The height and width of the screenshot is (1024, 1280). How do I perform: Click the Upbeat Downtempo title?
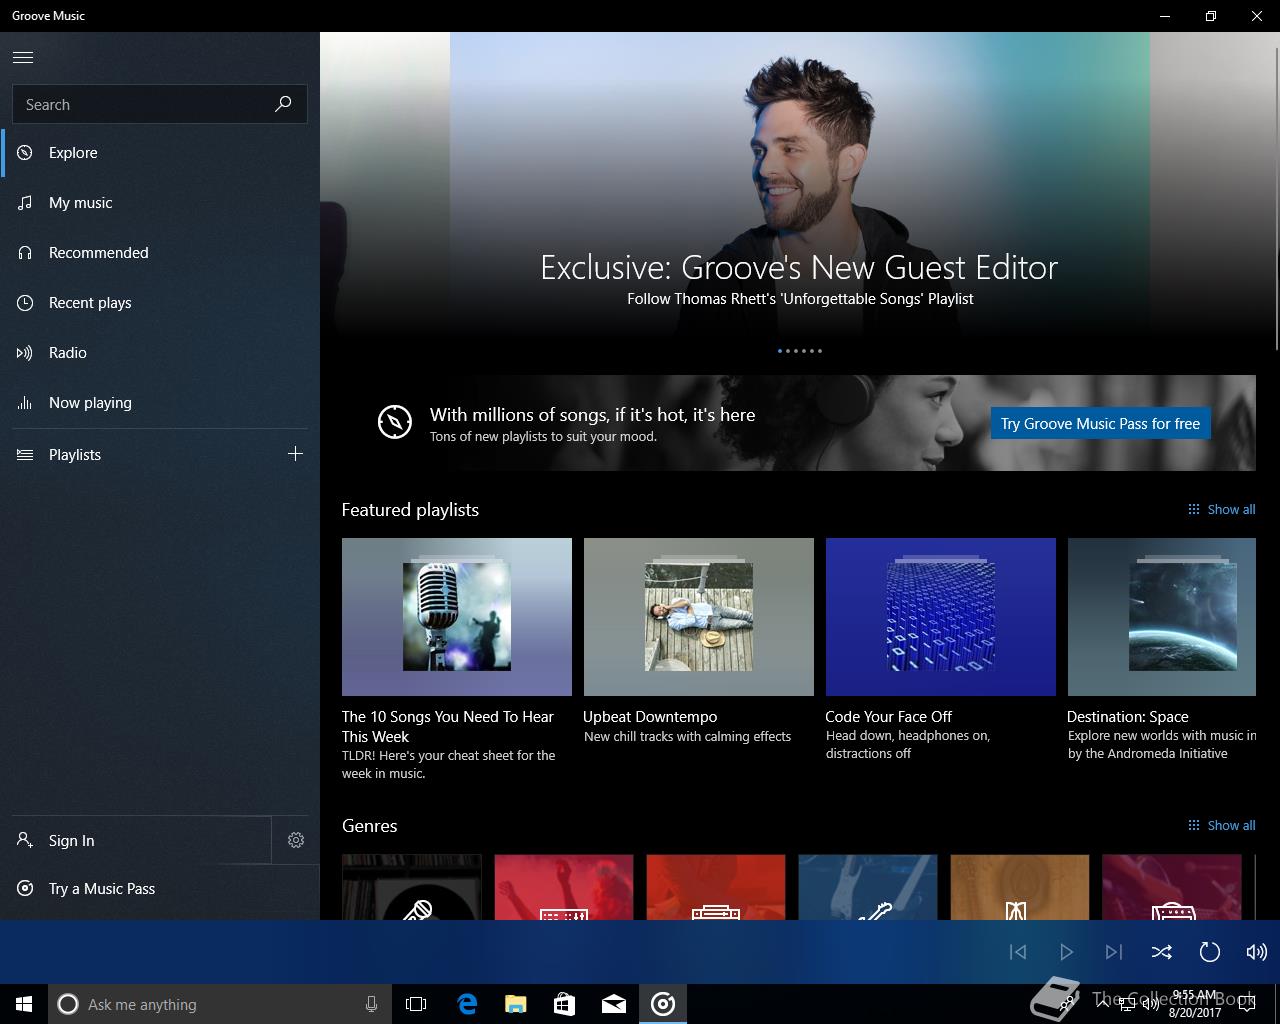[650, 717]
